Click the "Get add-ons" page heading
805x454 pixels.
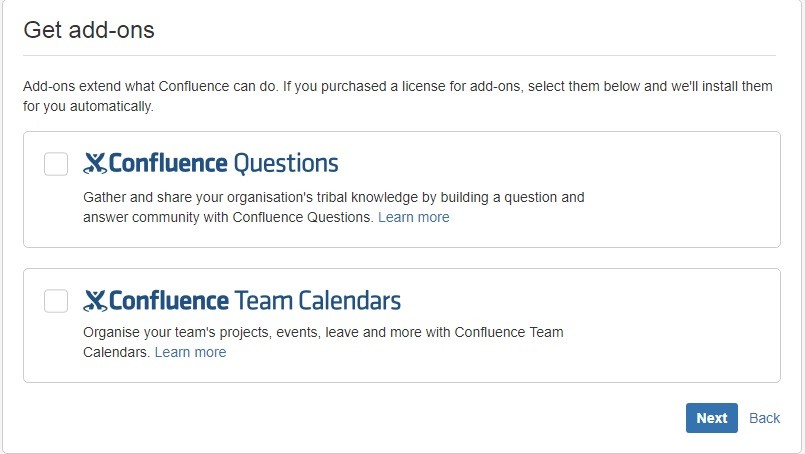(x=89, y=29)
